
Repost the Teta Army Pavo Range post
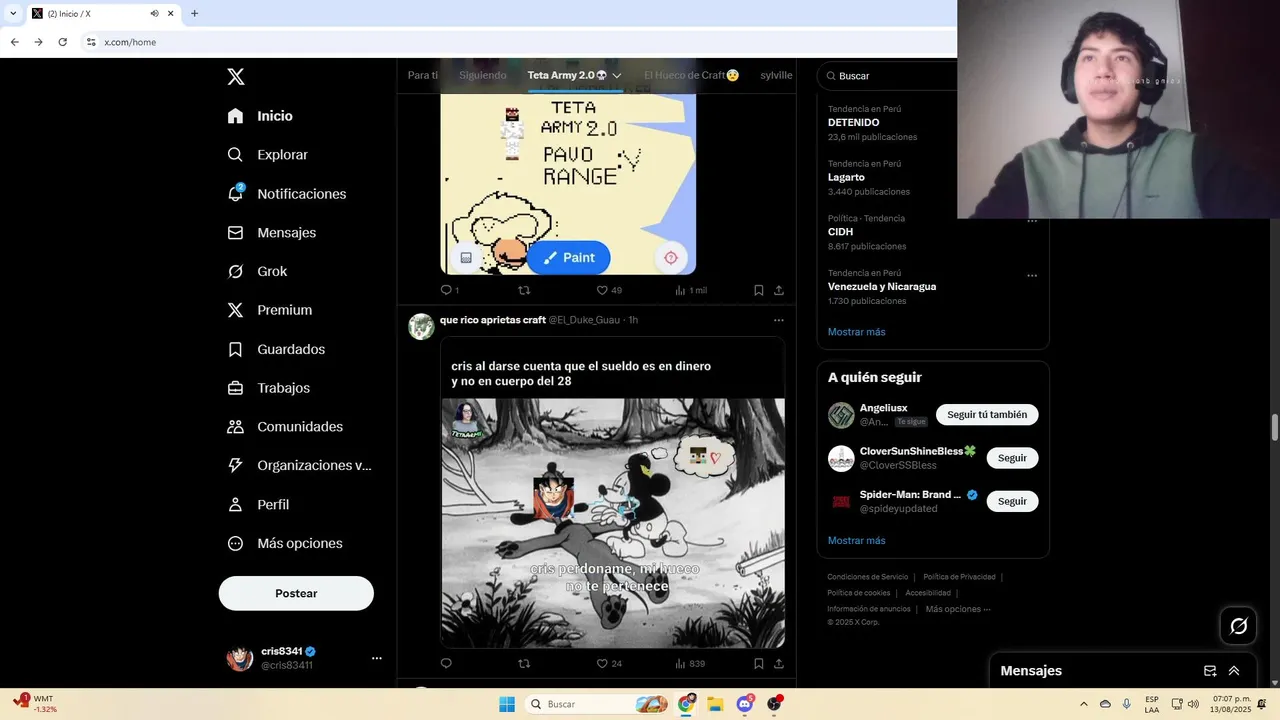(x=524, y=290)
